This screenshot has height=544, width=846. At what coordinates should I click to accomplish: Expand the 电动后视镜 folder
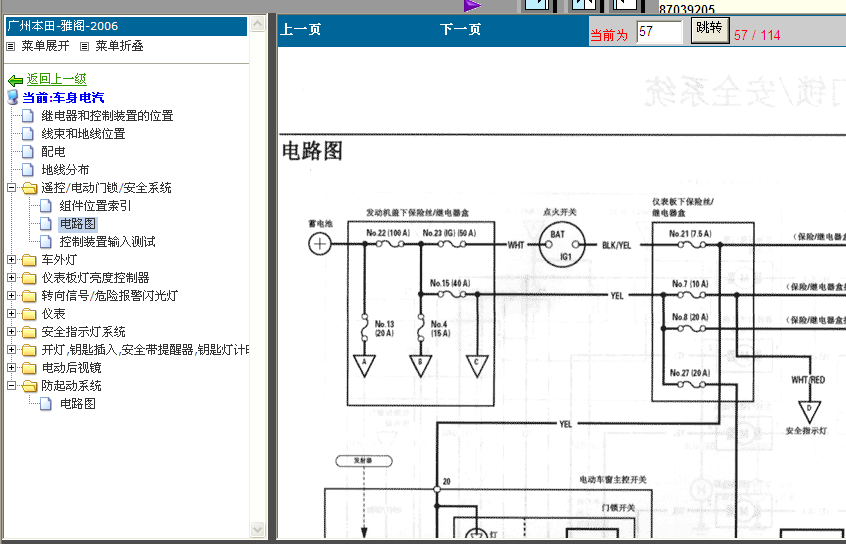tap(11, 368)
